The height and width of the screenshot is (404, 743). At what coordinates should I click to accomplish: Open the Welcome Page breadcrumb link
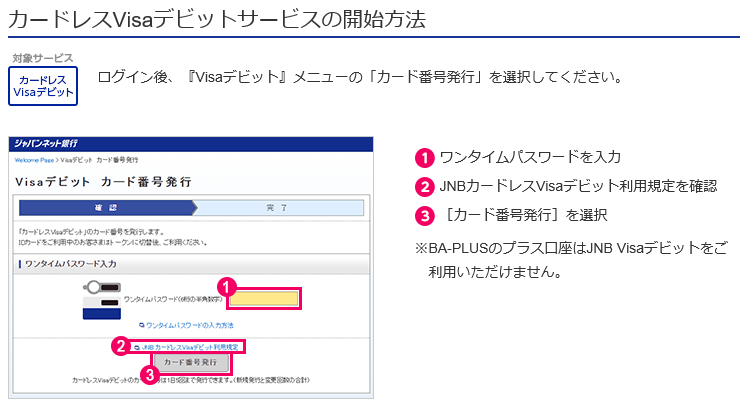click(x=34, y=160)
